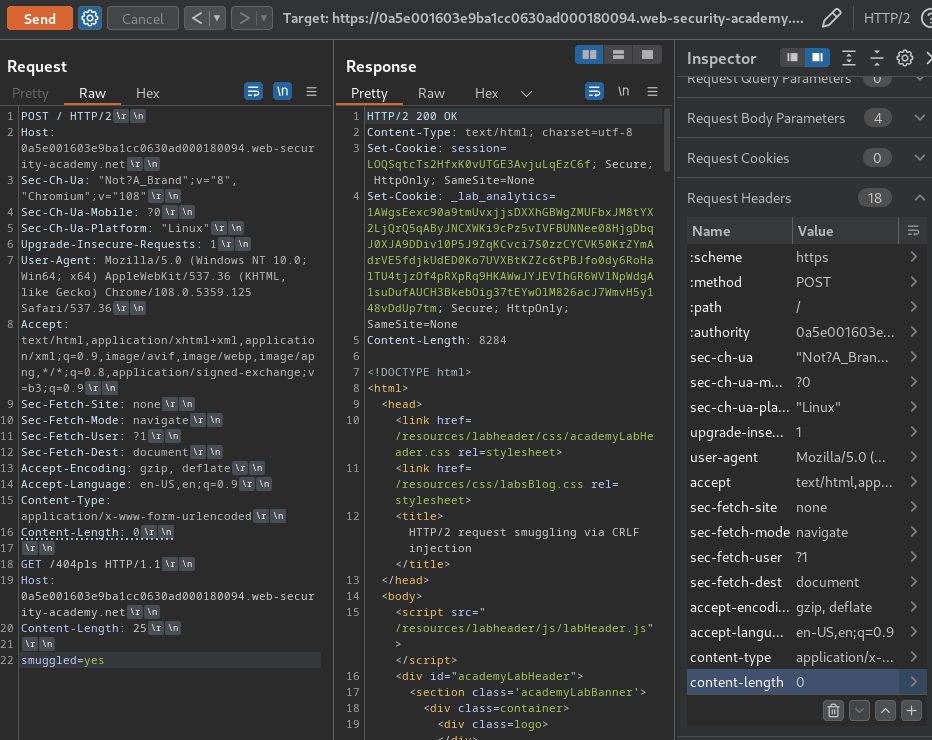Click Content-Length: 0 request line
This screenshot has width=932, height=740.
(x=97, y=532)
